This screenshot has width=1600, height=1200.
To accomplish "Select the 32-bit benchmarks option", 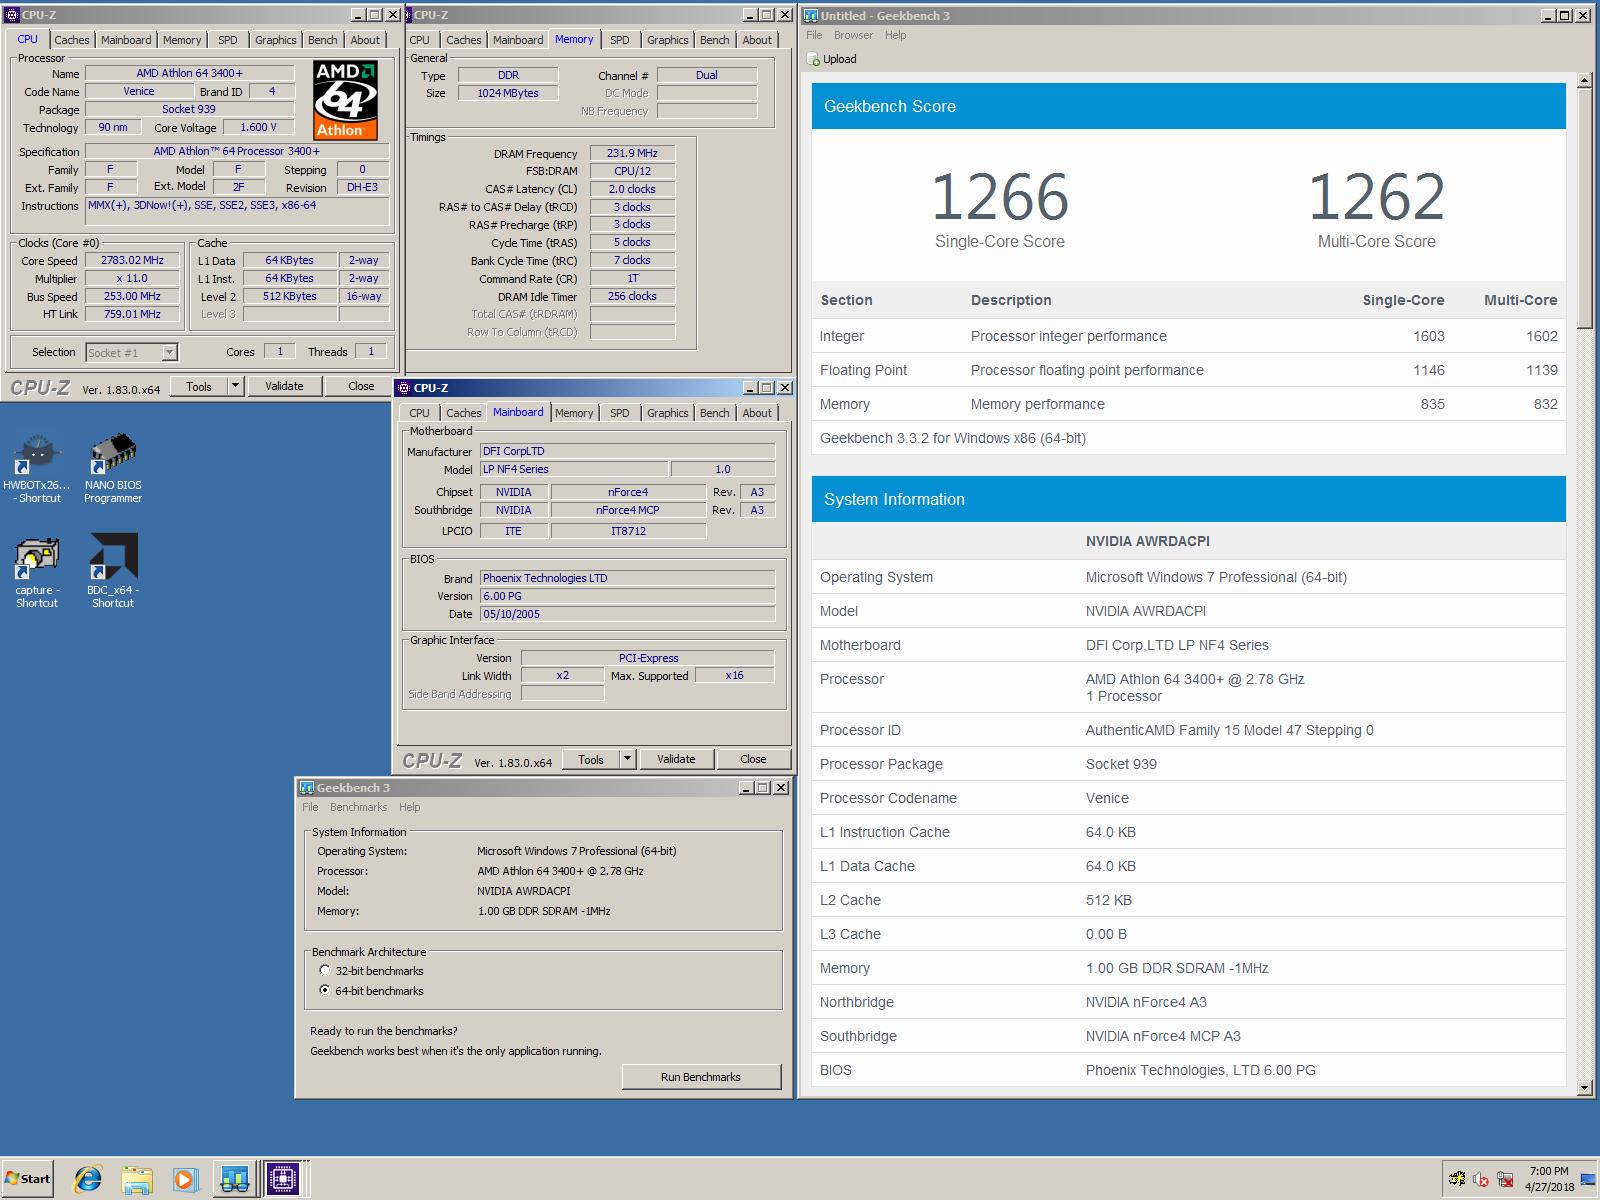I will (x=324, y=971).
